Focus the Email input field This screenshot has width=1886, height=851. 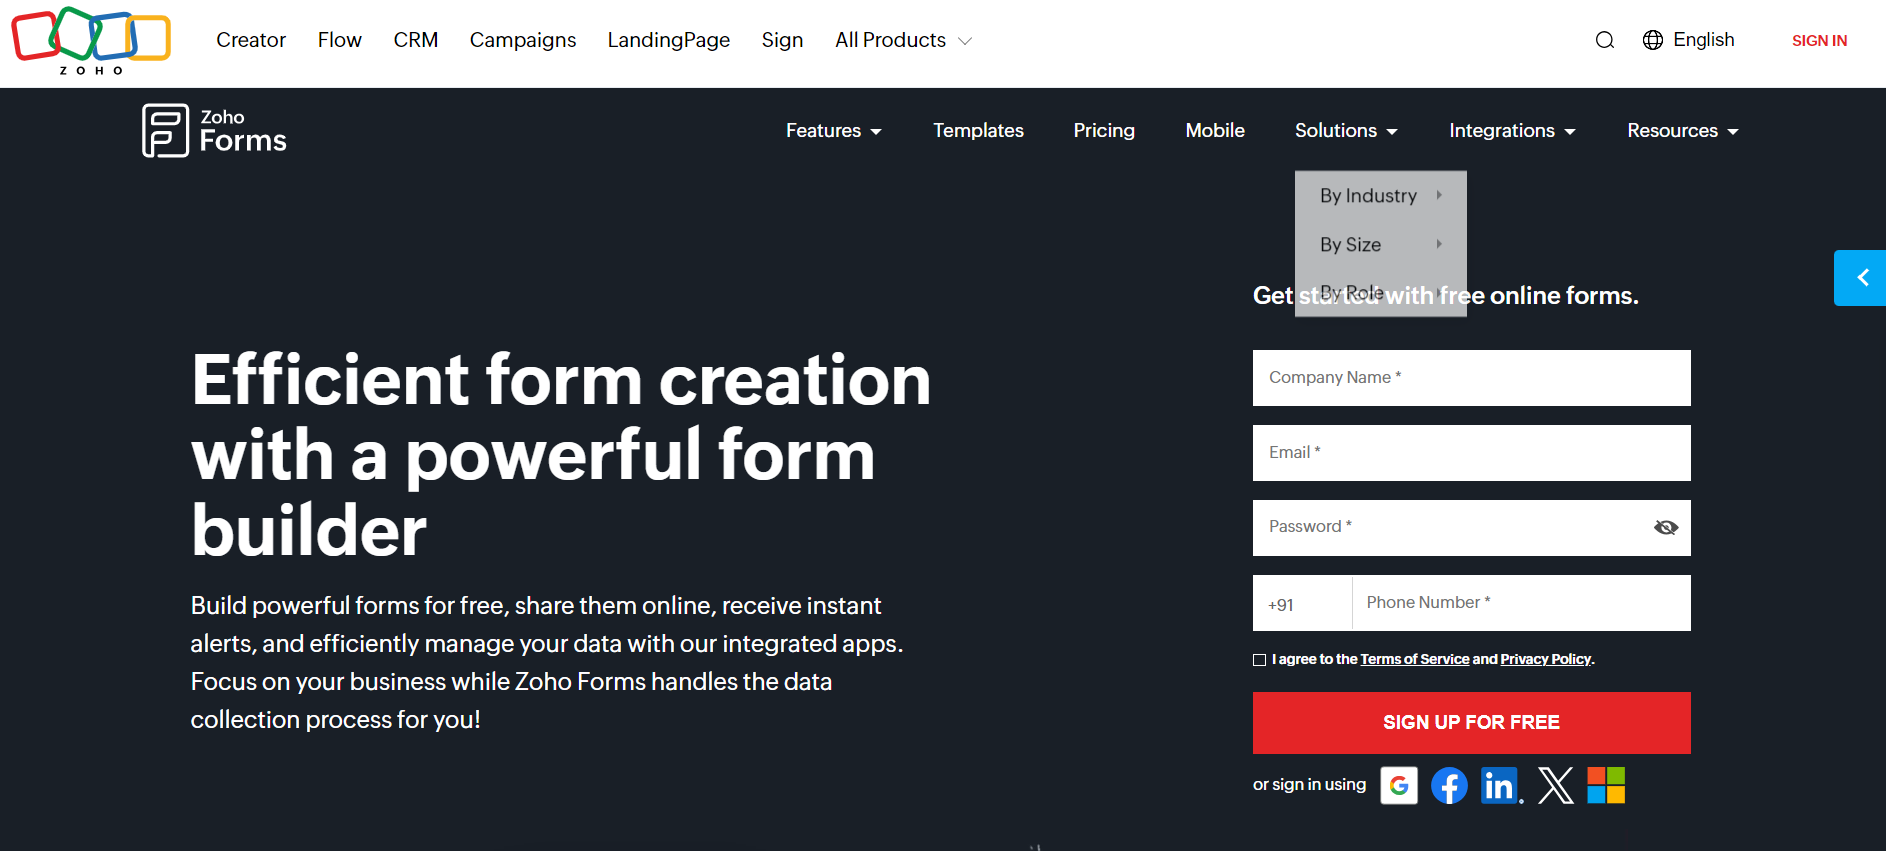[1472, 453]
